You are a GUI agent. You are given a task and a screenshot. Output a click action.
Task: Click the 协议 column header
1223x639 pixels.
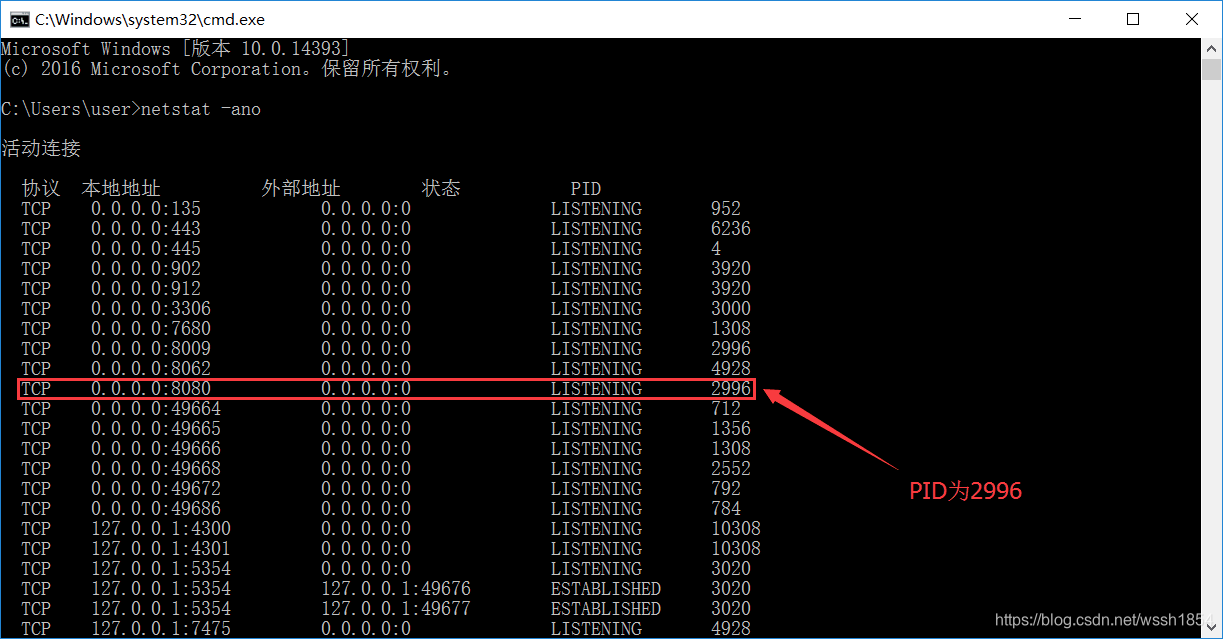41,188
